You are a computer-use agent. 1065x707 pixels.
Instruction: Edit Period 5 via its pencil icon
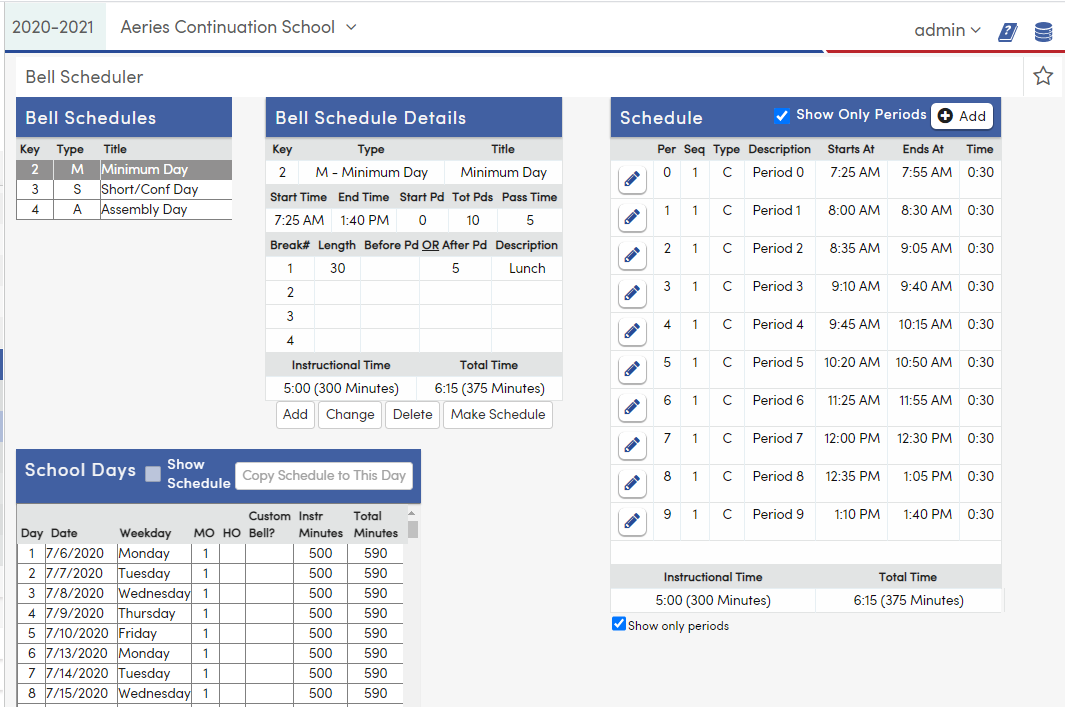coord(631,369)
